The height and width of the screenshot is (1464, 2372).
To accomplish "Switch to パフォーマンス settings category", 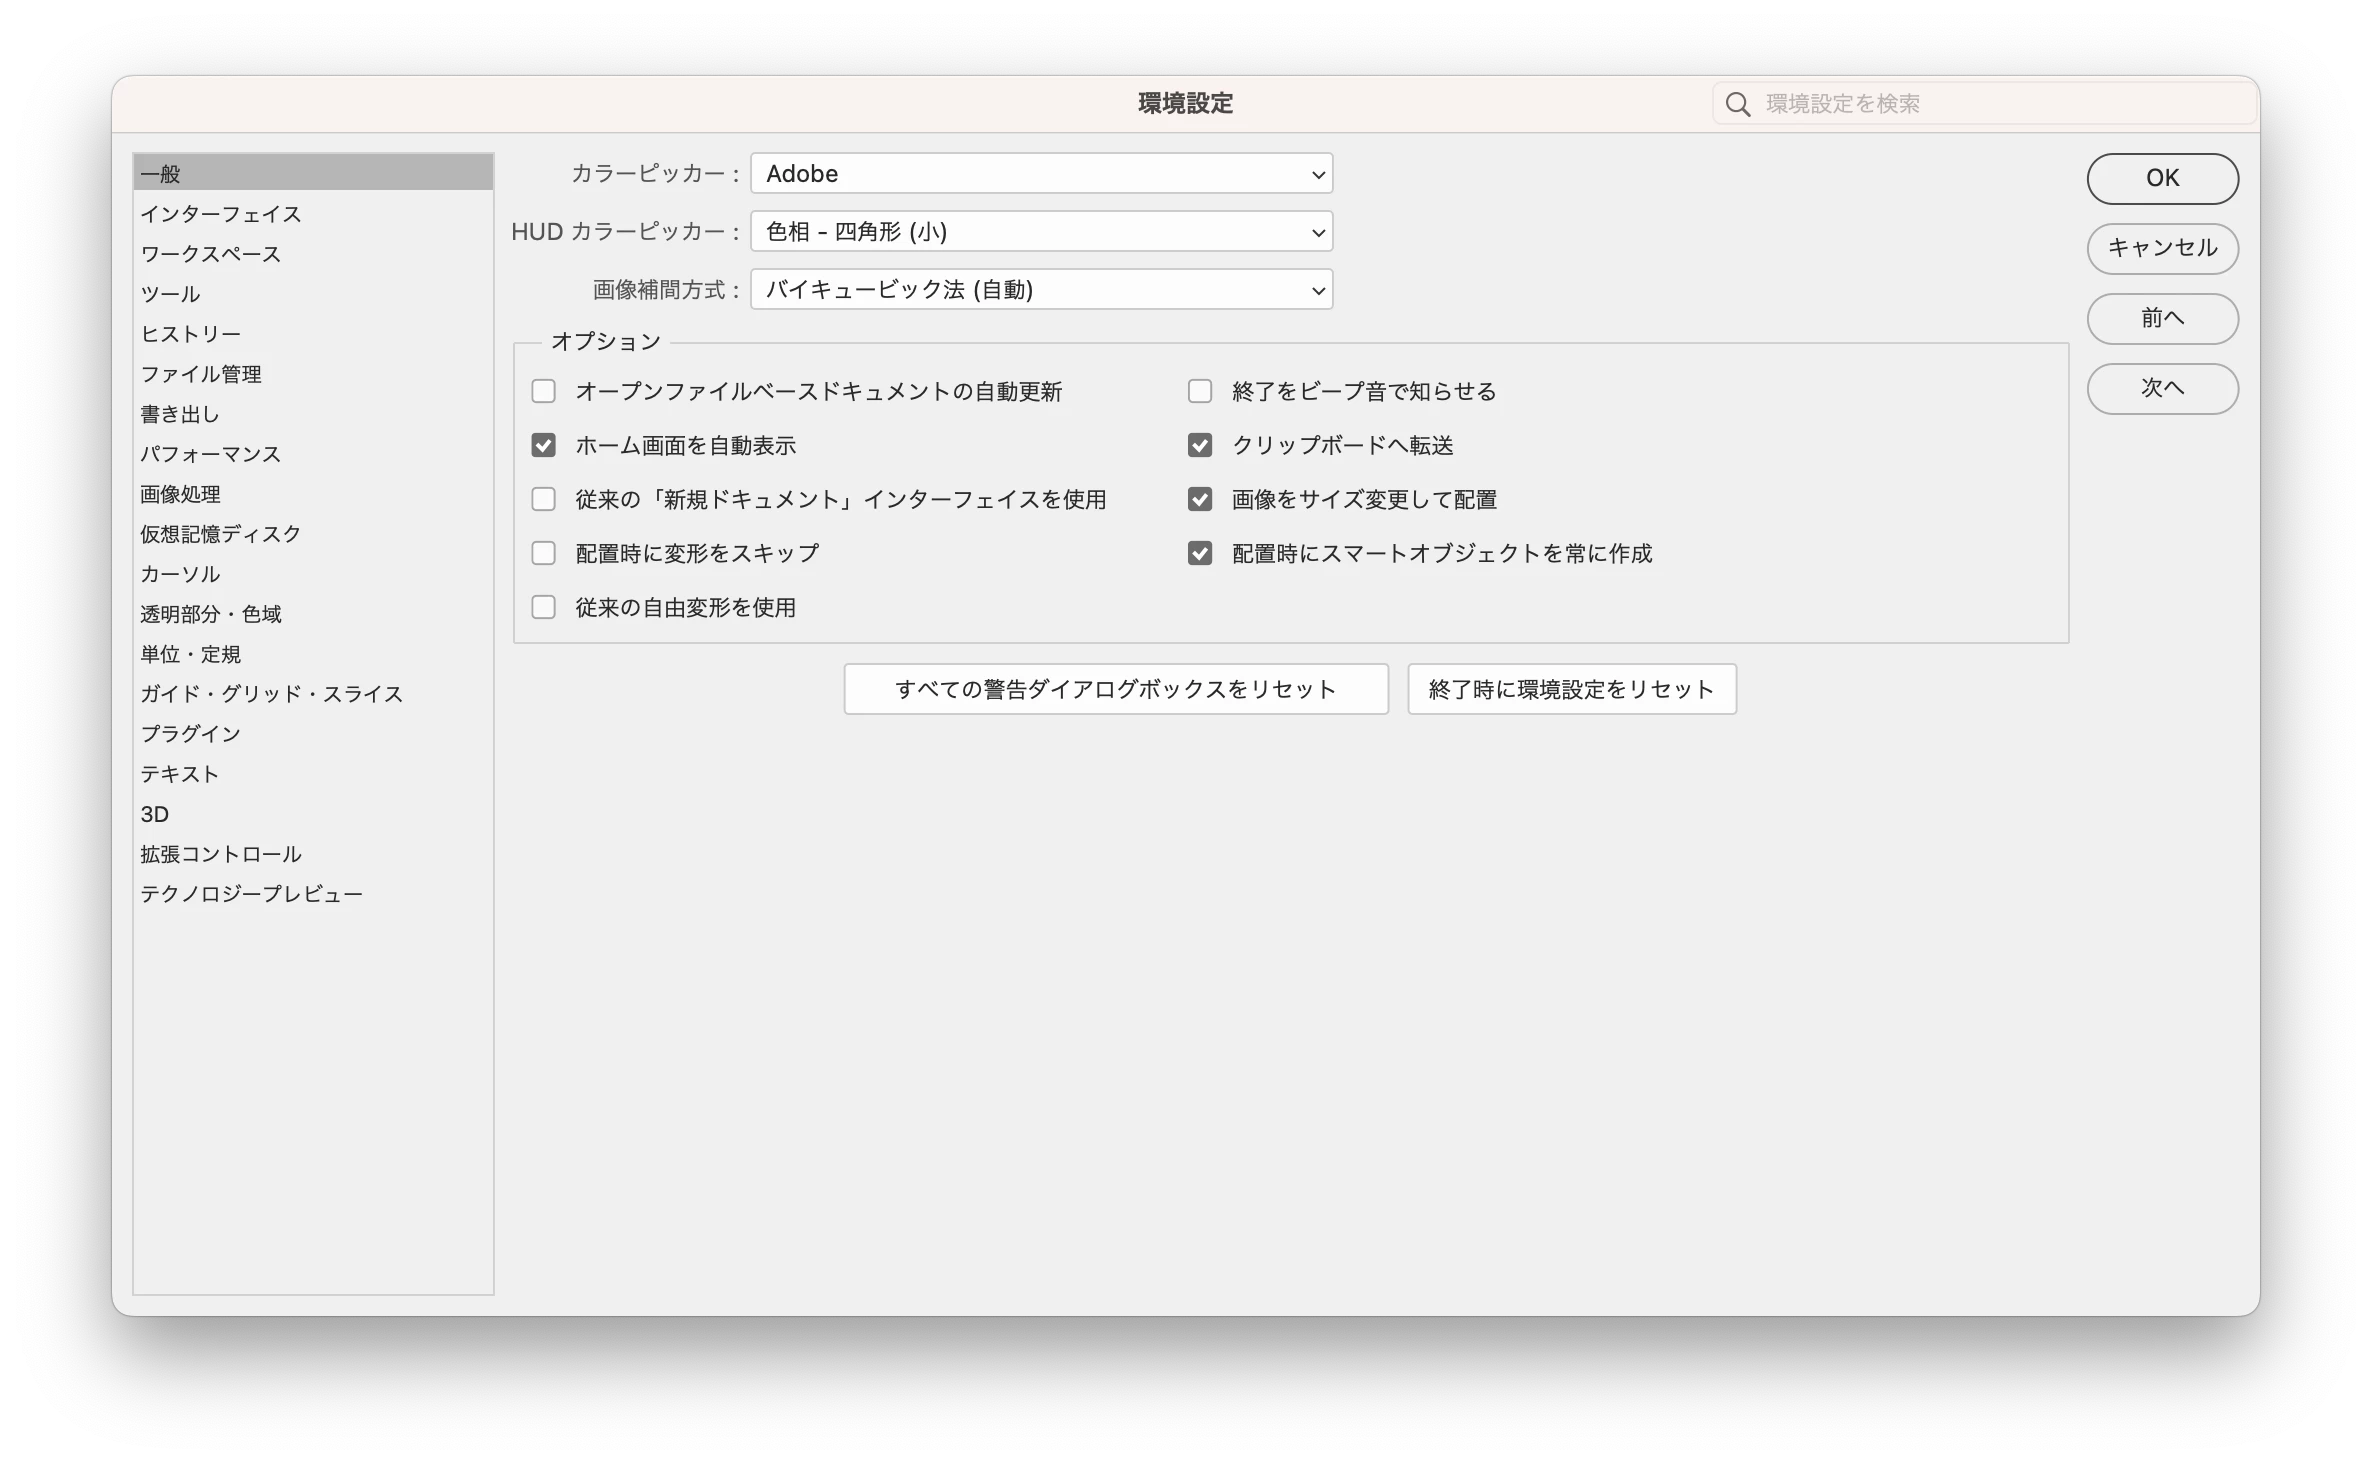I will [211, 454].
